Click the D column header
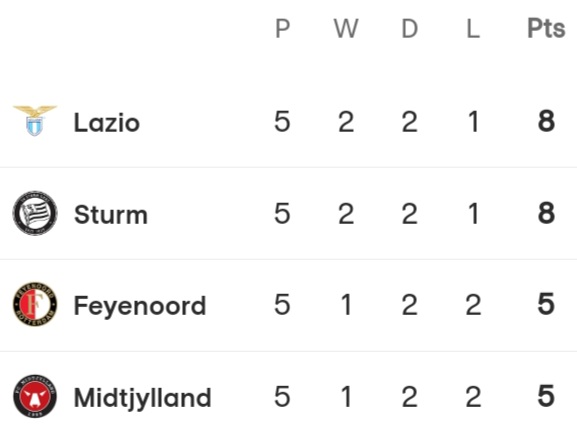Viewport: 577px width, 439px height. 410,28
